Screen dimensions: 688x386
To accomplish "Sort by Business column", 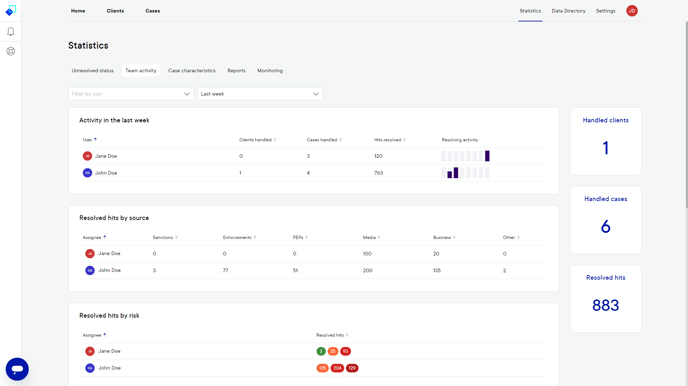I will [x=444, y=237].
